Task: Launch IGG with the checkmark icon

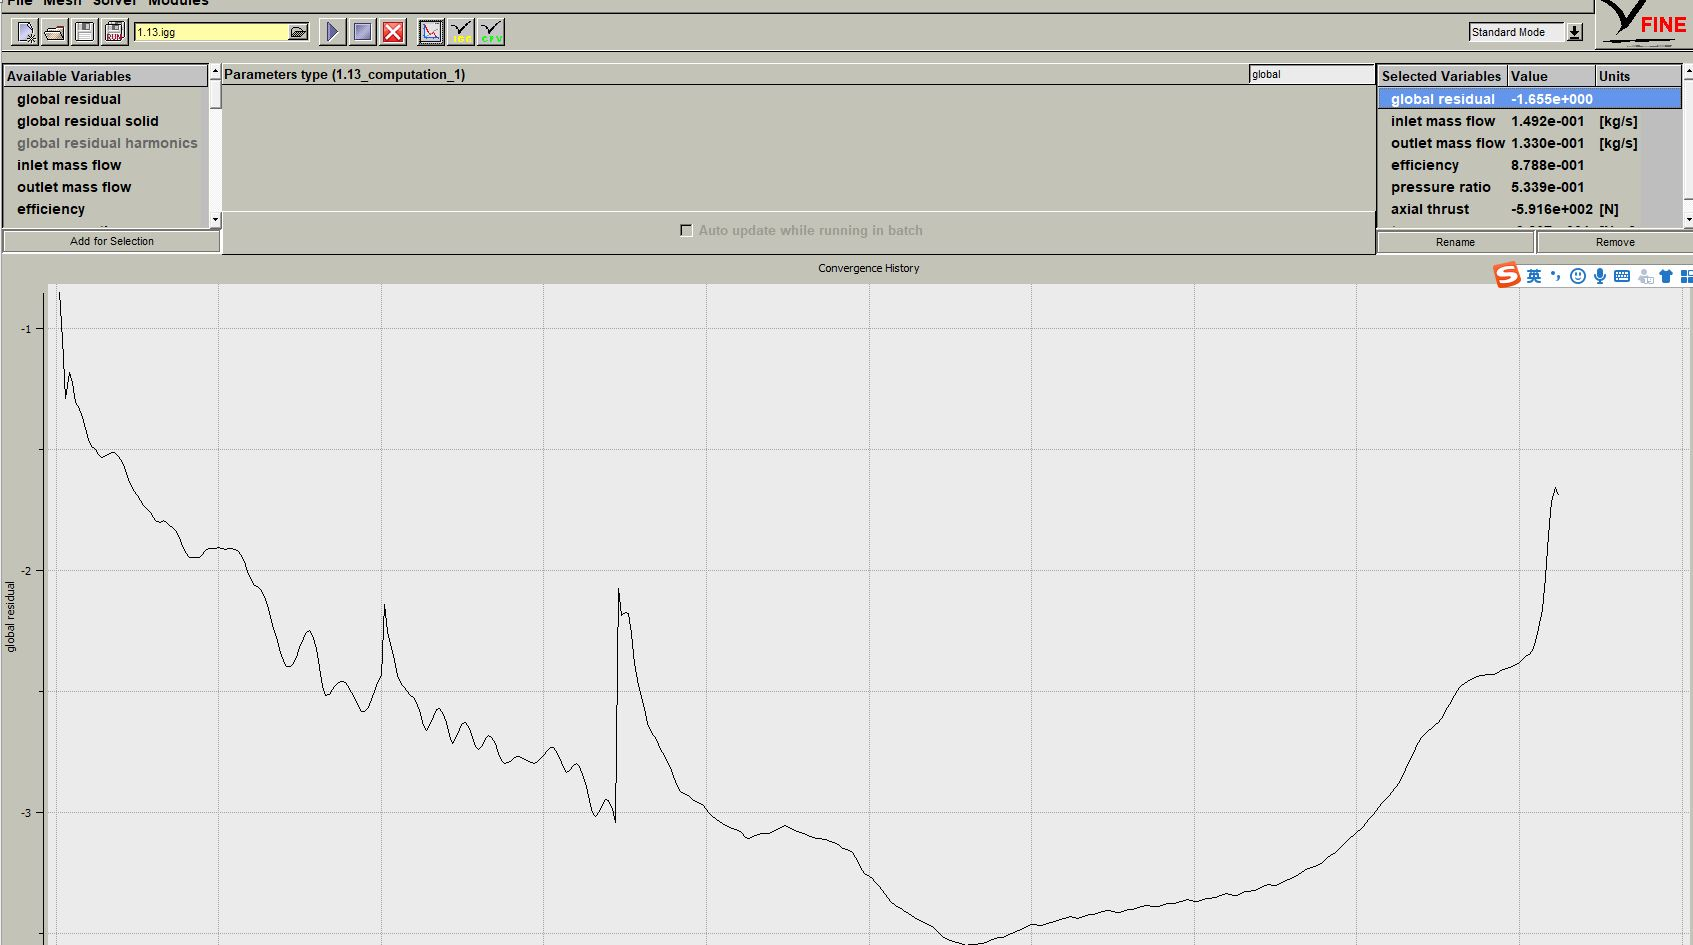Action: tap(461, 32)
